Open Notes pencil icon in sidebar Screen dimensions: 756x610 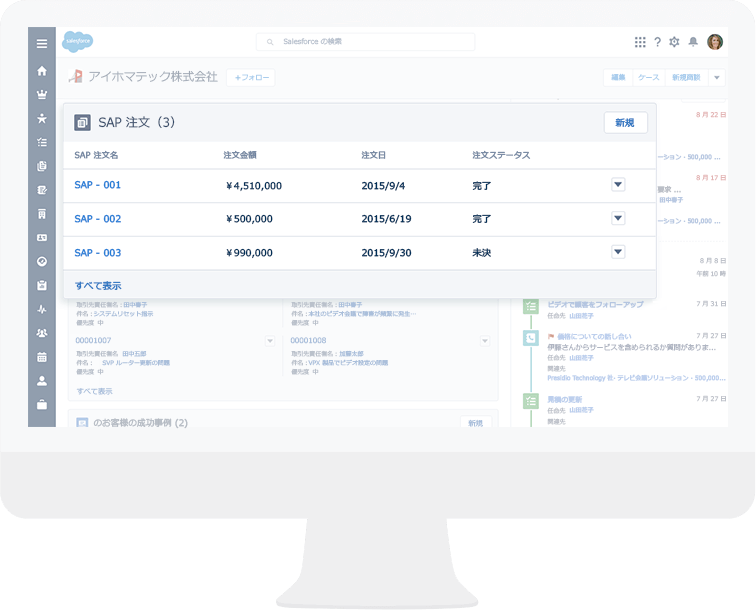coord(42,190)
